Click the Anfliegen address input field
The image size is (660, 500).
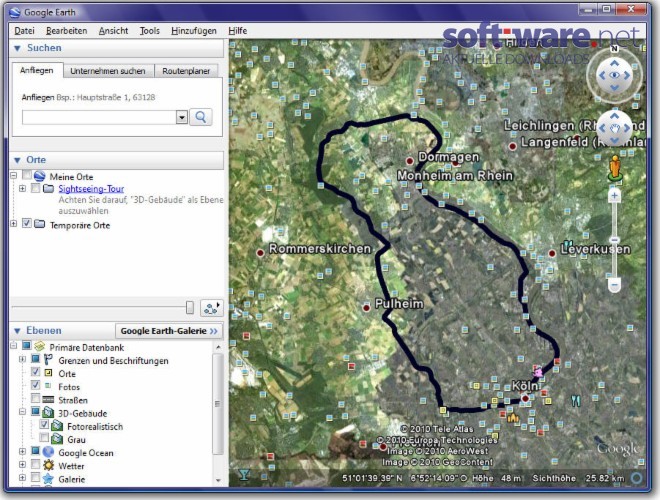[99, 117]
